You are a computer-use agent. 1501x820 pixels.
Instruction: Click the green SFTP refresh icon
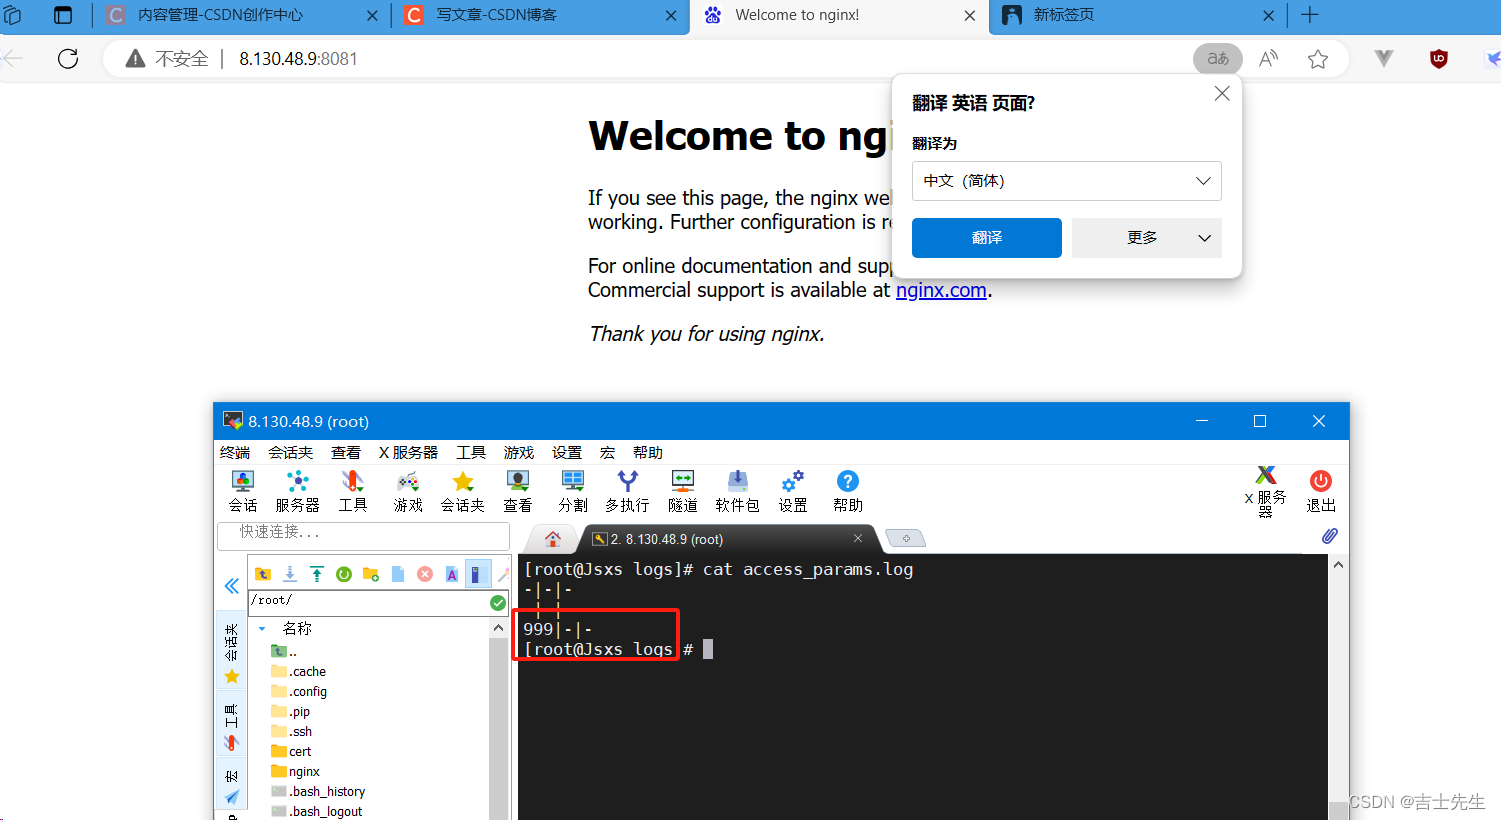[344, 574]
